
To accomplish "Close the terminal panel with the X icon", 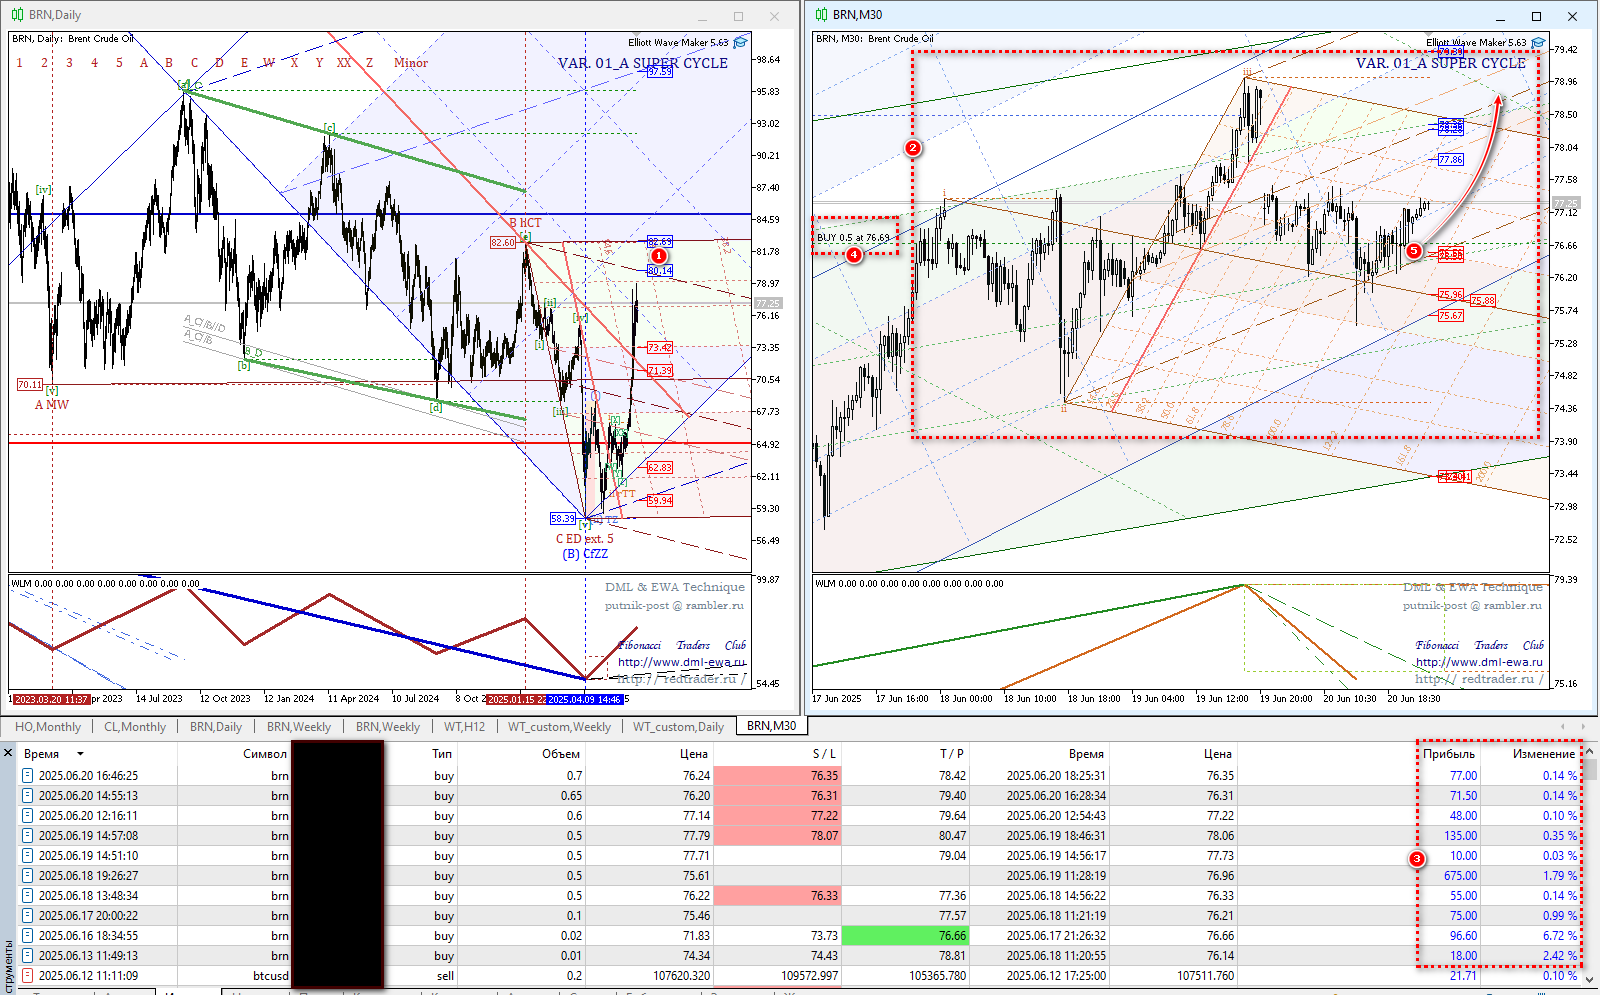I will 8,753.
